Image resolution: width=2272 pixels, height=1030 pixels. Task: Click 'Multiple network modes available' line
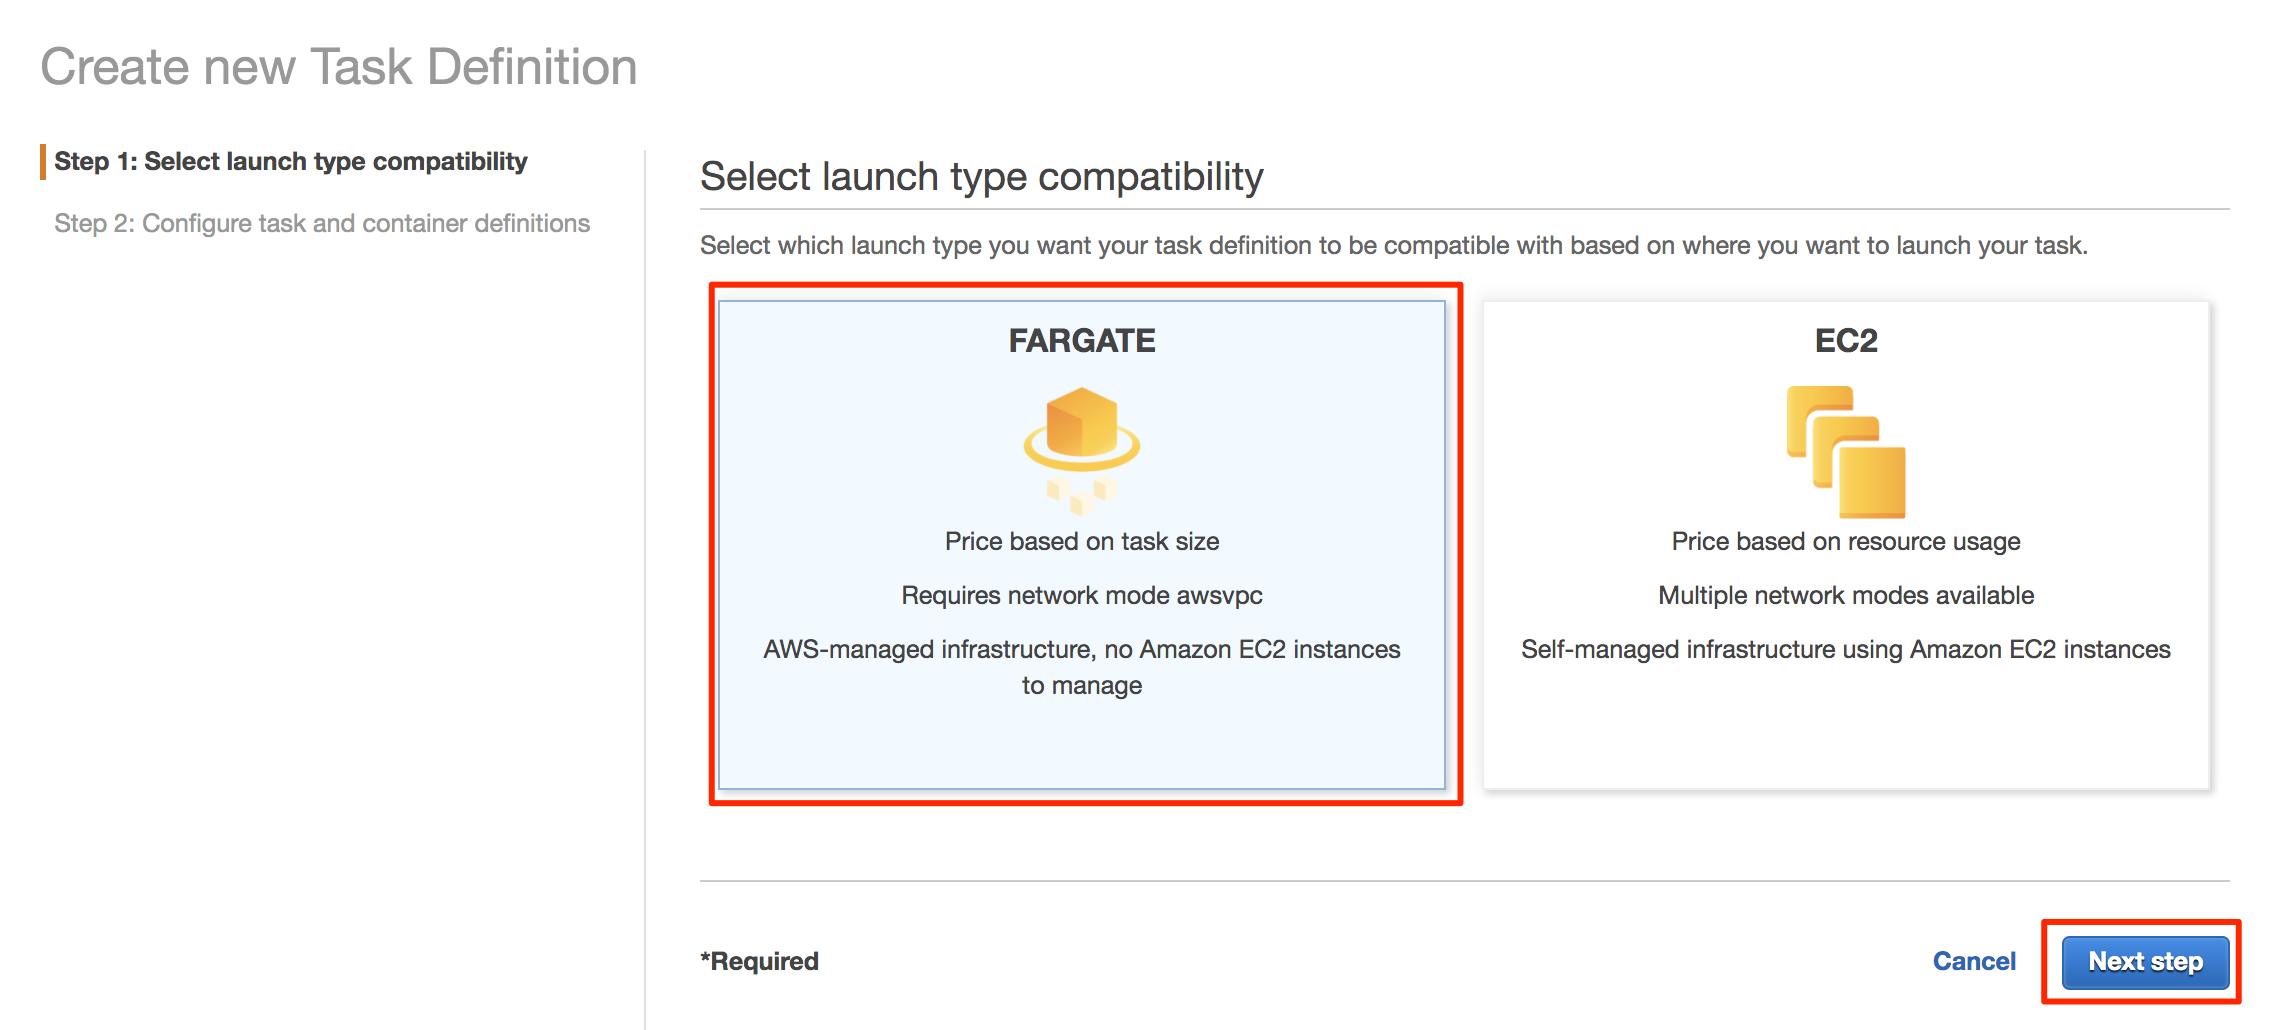1846,596
